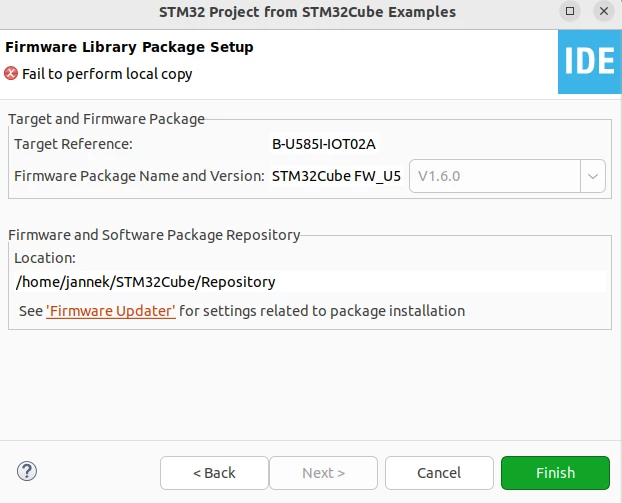
Task: Open the 'Firmware Updater' settings link
Action: coord(111,311)
